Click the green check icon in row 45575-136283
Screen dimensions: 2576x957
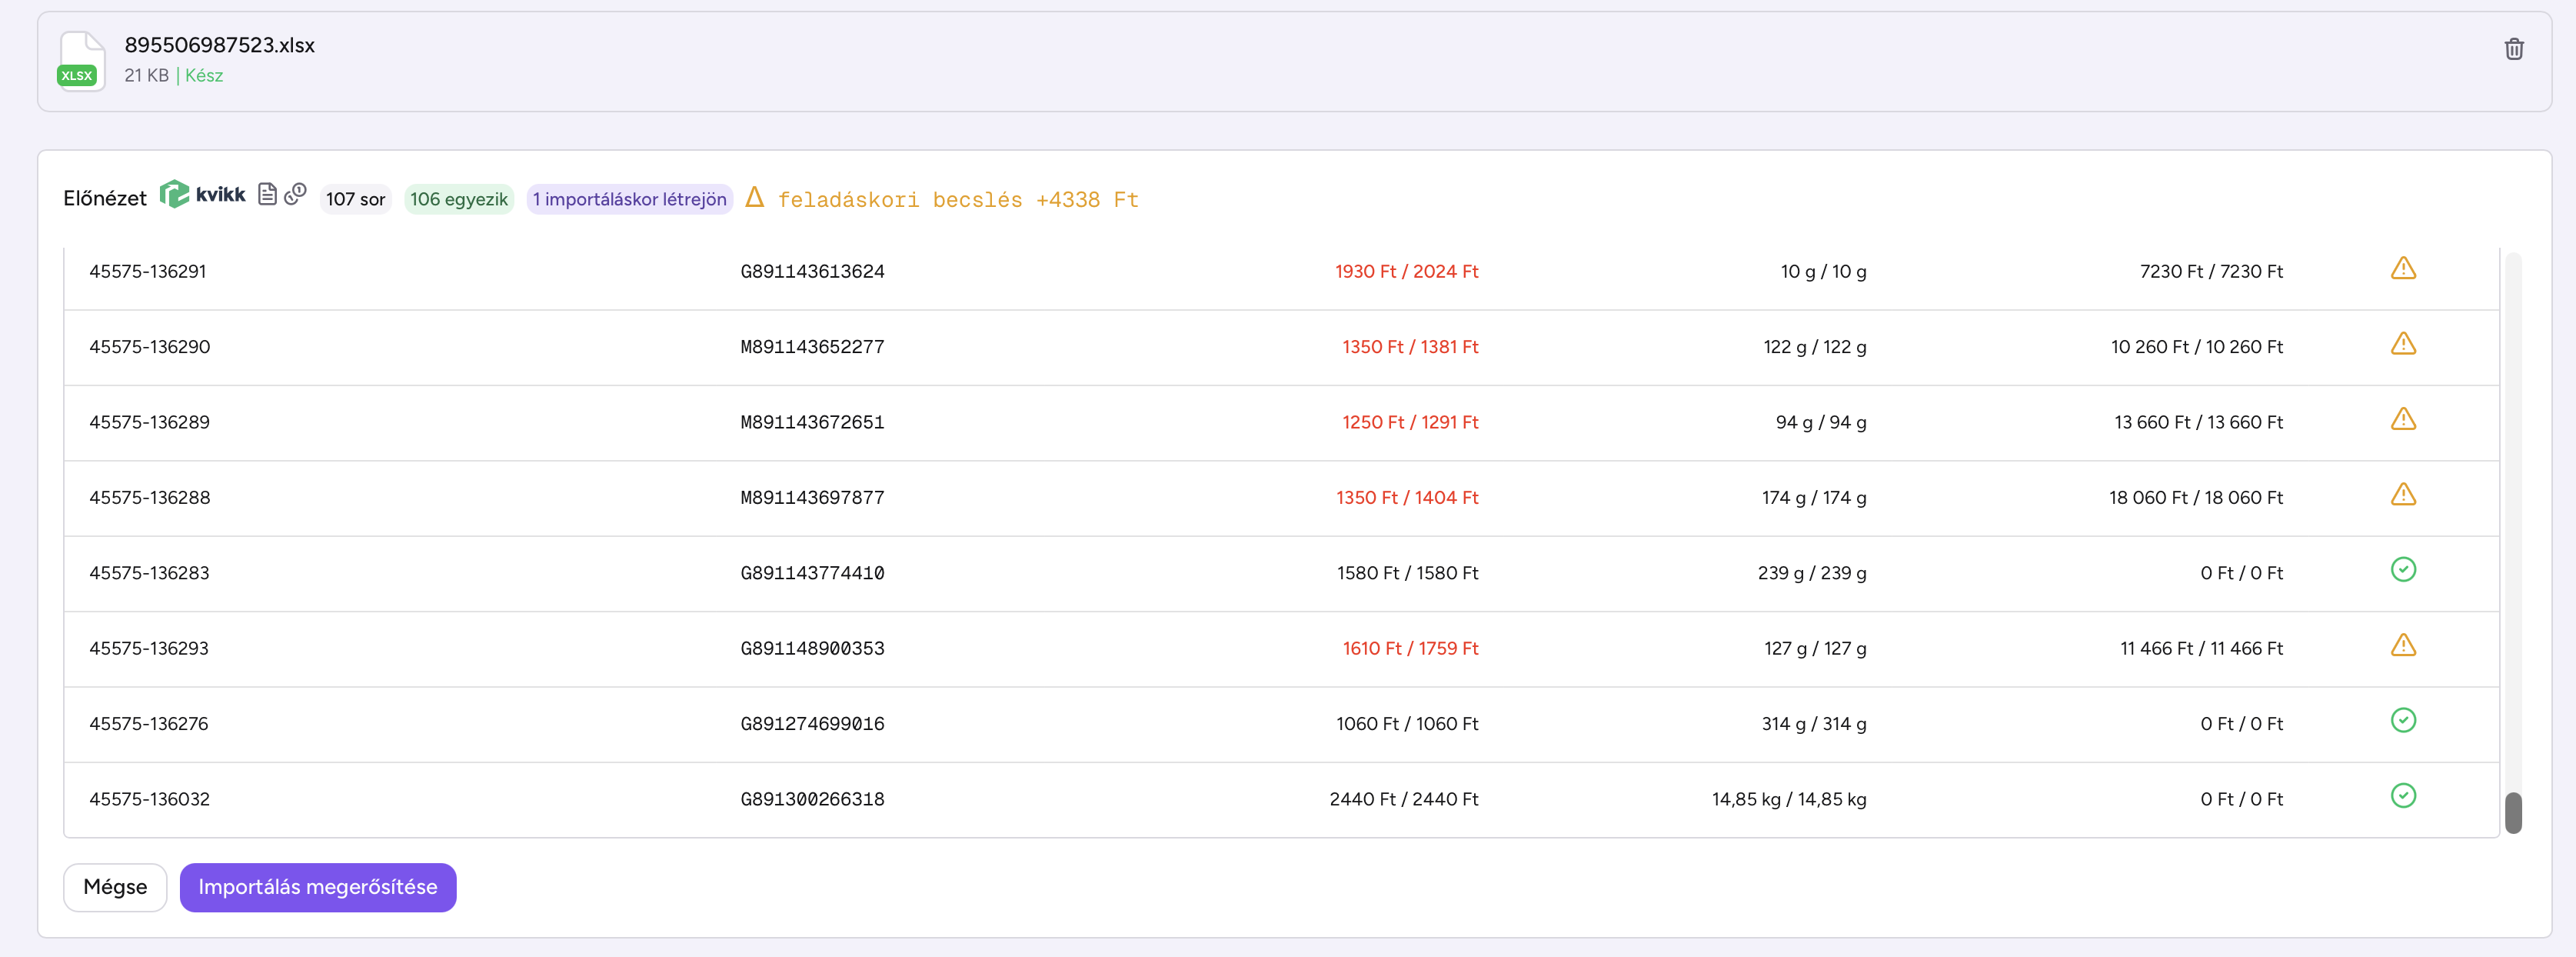tap(2403, 570)
